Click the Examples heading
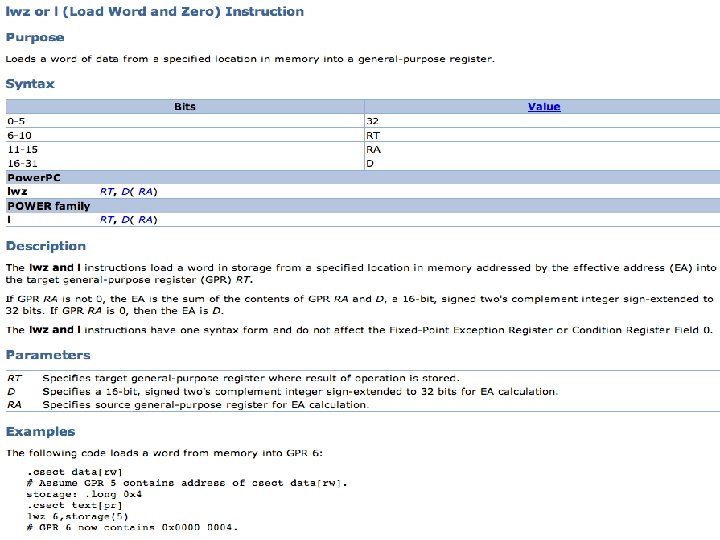Viewport: 720px width, 540px height. 40,432
